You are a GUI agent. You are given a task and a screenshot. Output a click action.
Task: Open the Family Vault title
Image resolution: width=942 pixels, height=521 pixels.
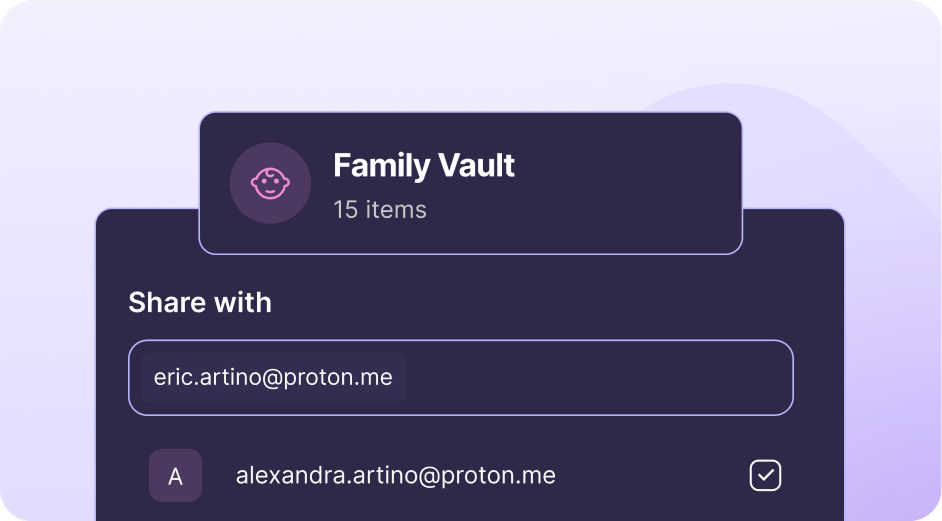pos(423,165)
